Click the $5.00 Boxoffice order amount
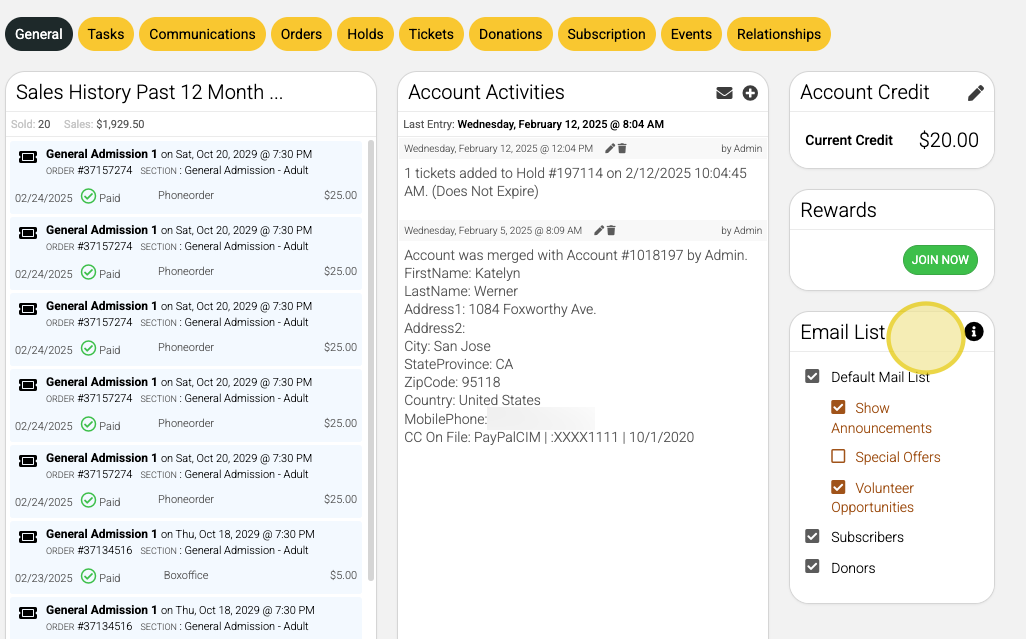The height and width of the screenshot is (639, 1026). (344, 575)
